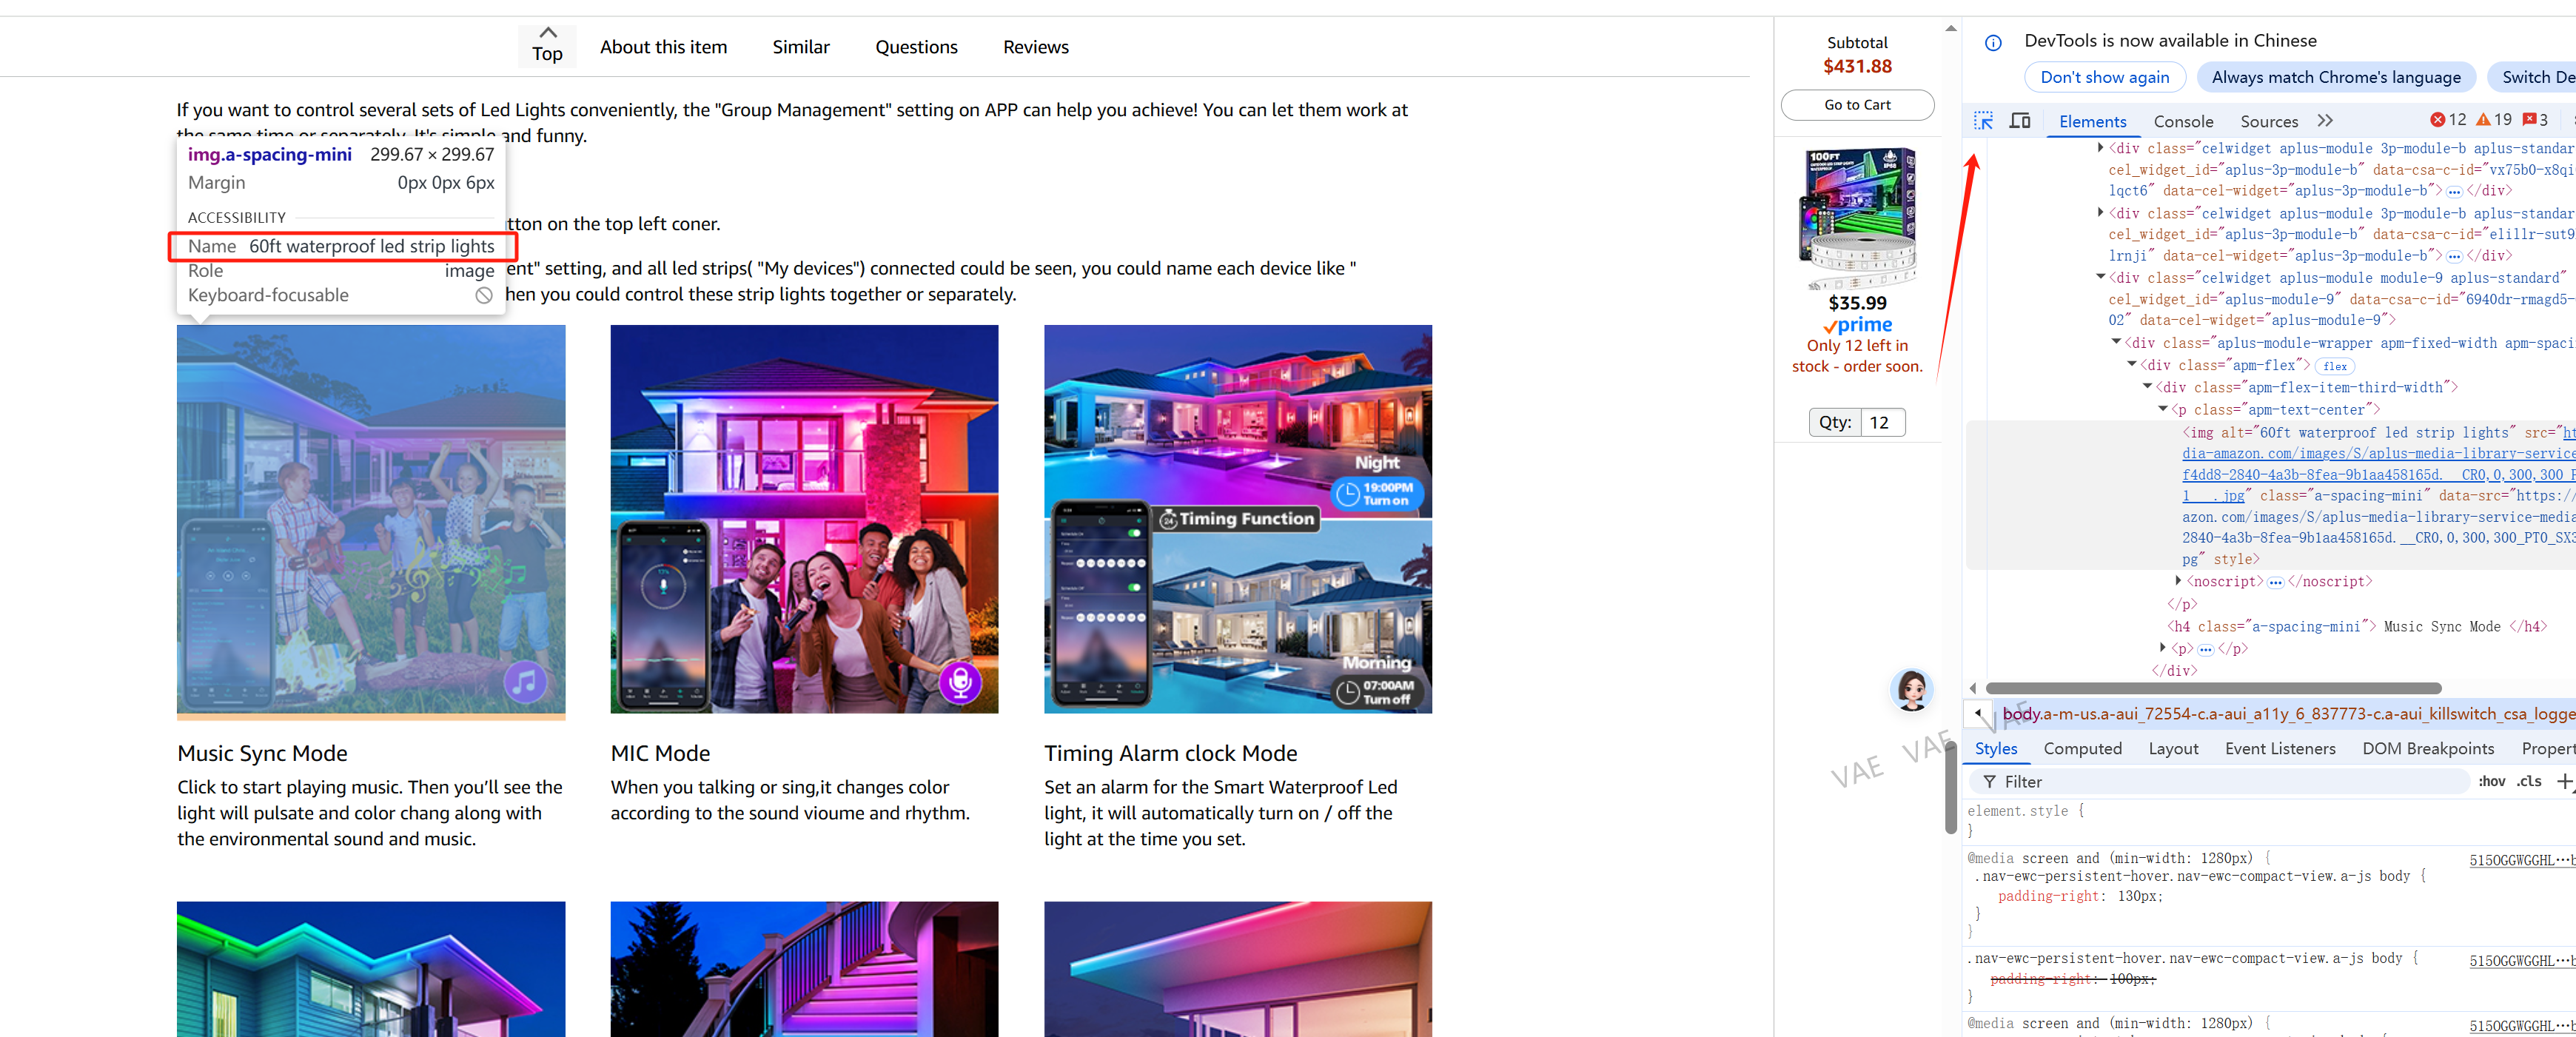Collapse the aplus-module module-9 div node
The width and height of the screenshot is (2576, 1037).
coord(2100,277)
